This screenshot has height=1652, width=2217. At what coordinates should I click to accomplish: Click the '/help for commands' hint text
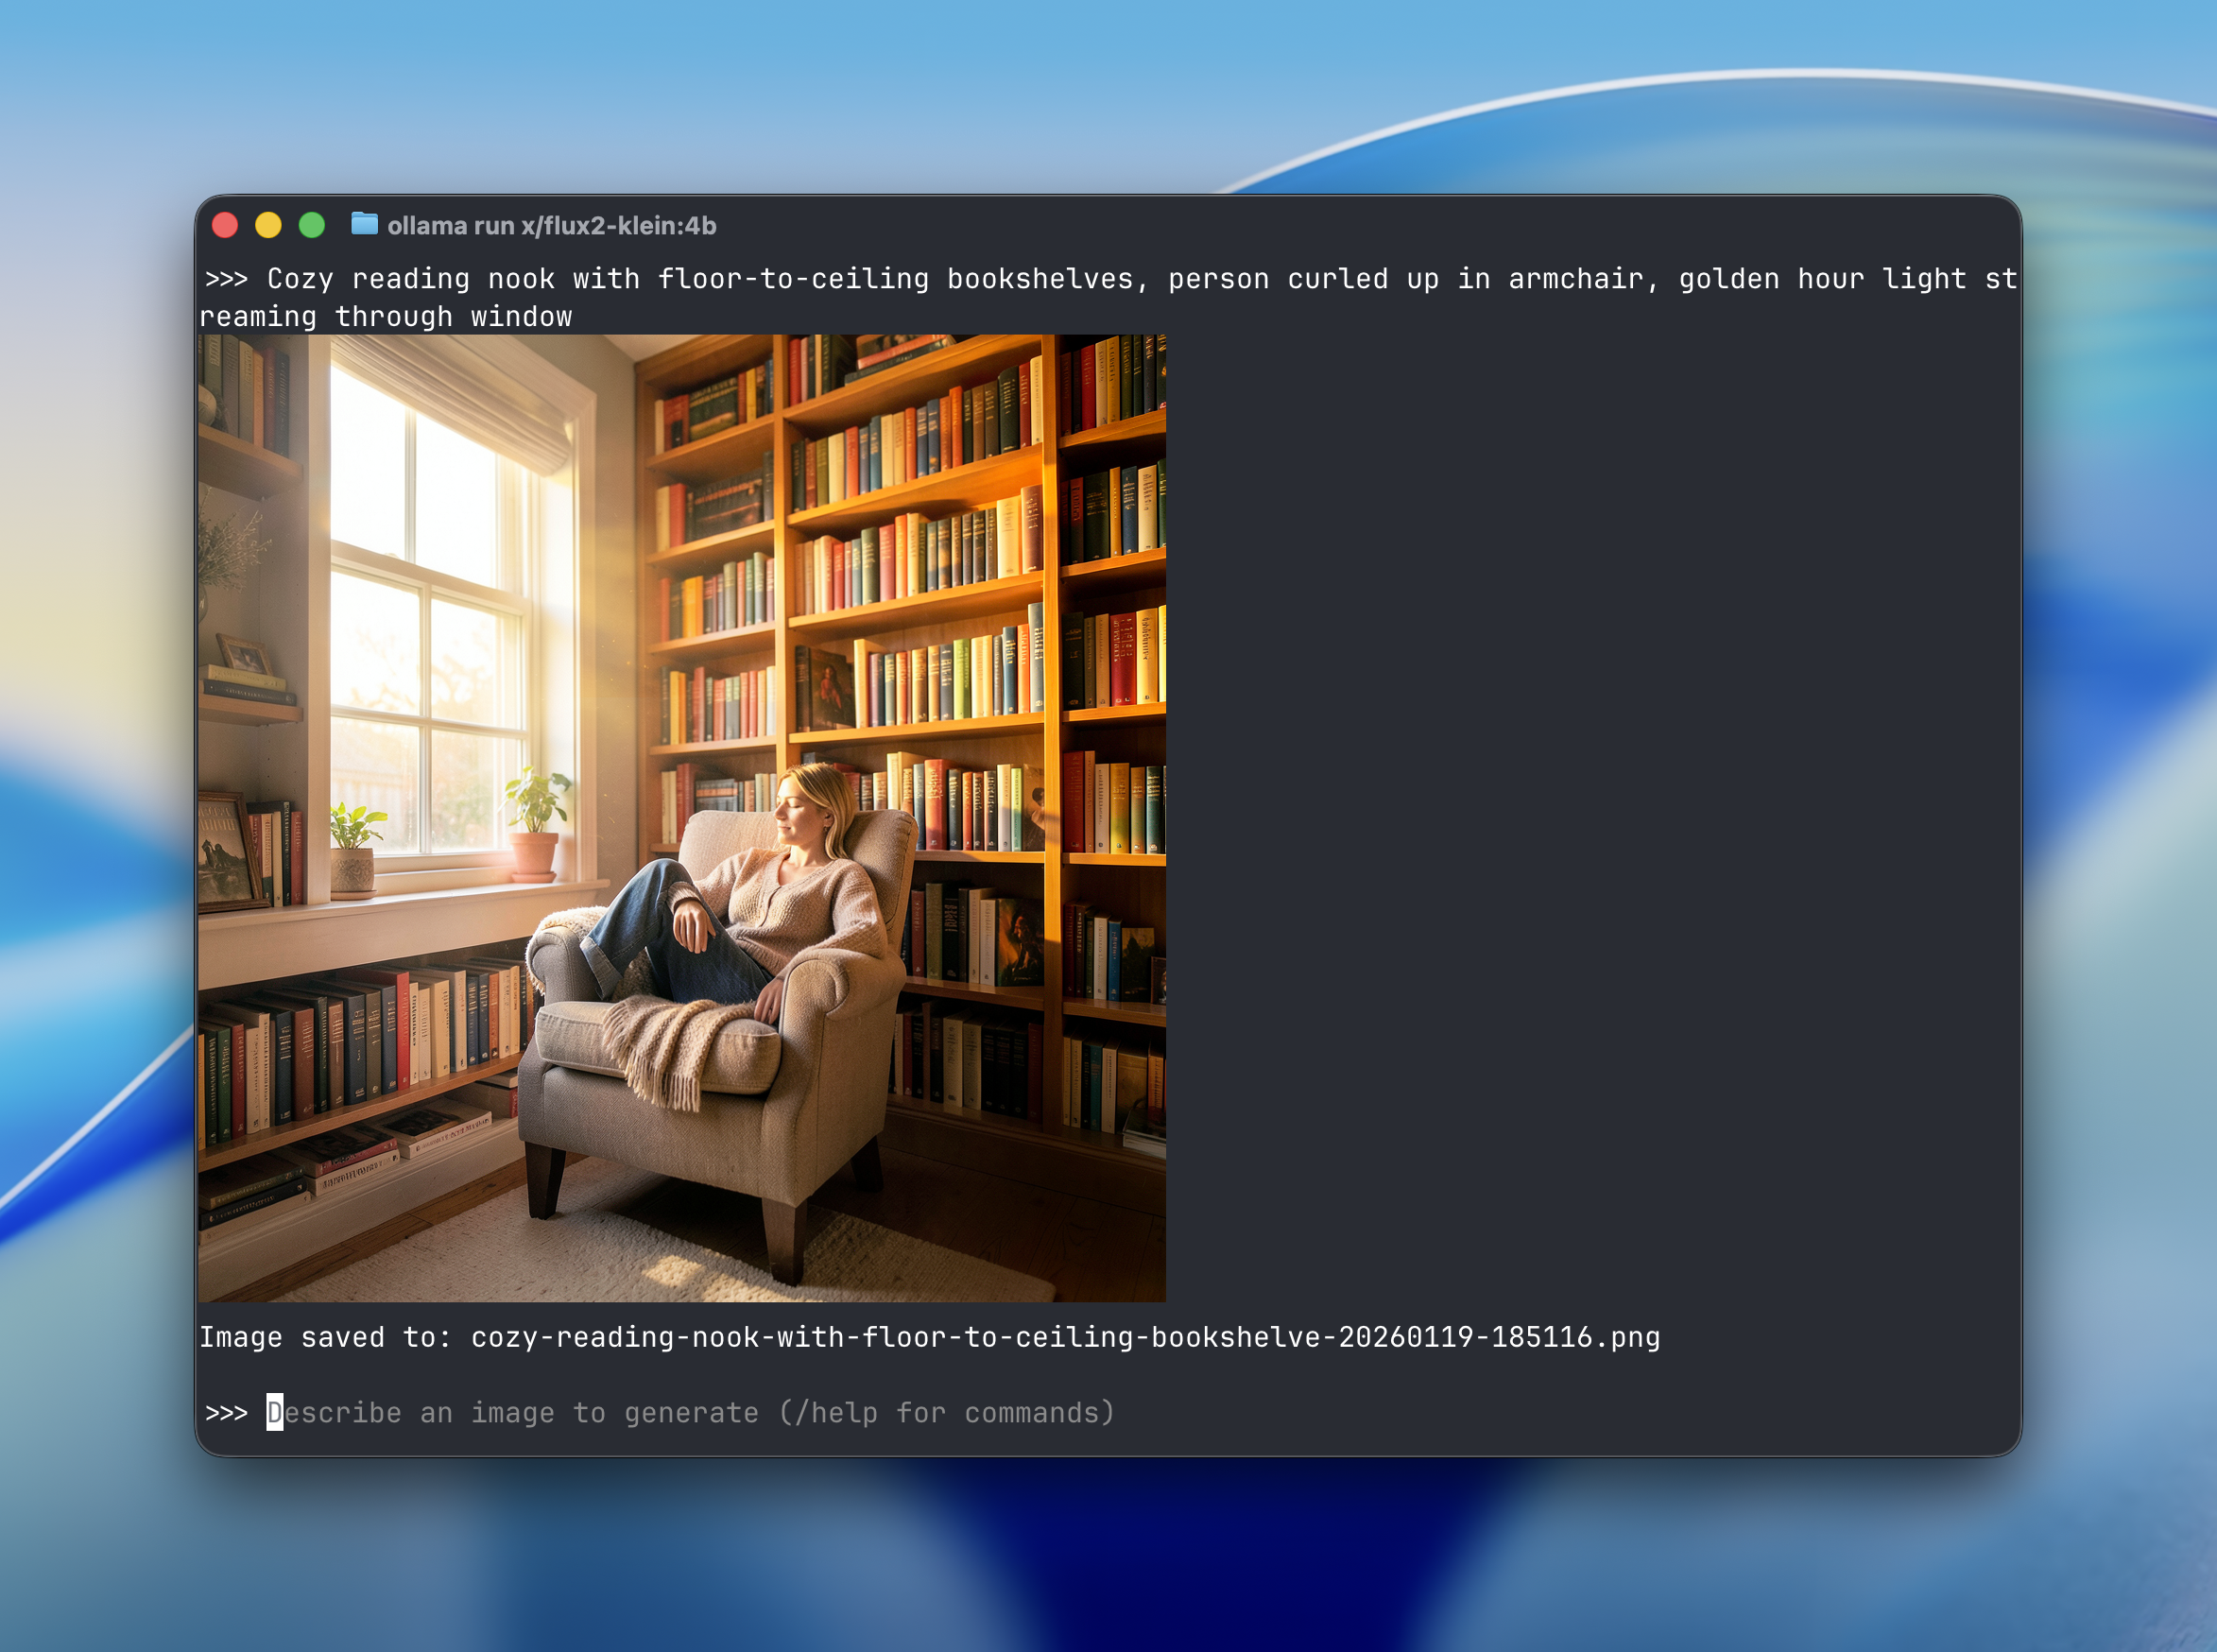(x=945, y=1412)
